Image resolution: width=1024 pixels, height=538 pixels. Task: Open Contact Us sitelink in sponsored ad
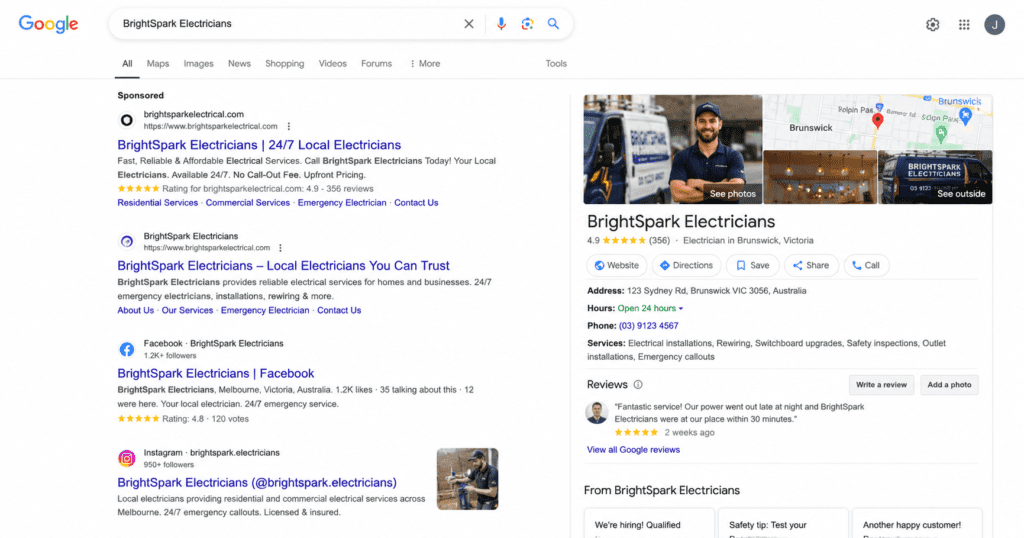(x=416, y=203)
